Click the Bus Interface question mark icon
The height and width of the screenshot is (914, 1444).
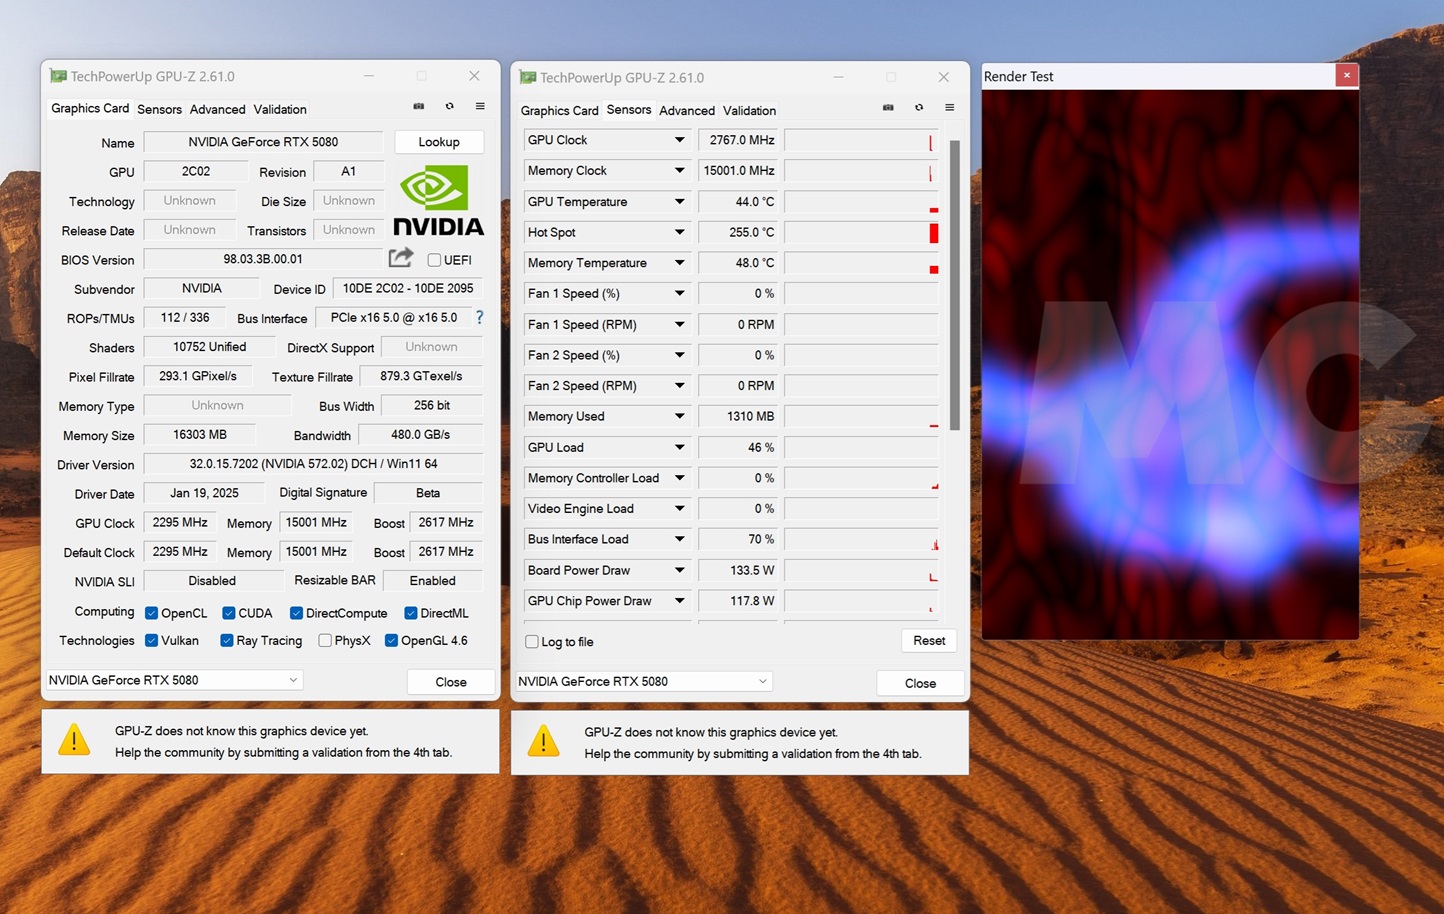[479, 317]
